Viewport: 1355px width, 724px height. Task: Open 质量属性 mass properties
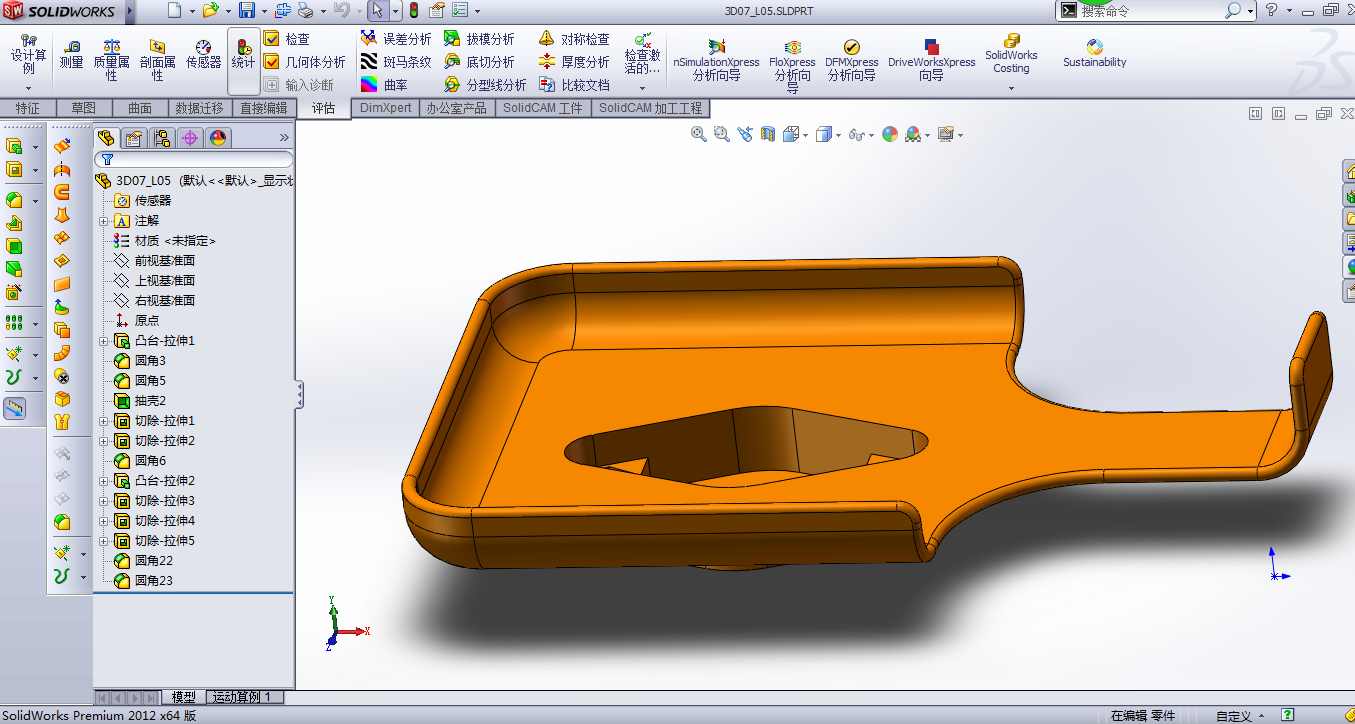(x=112, y=60)
